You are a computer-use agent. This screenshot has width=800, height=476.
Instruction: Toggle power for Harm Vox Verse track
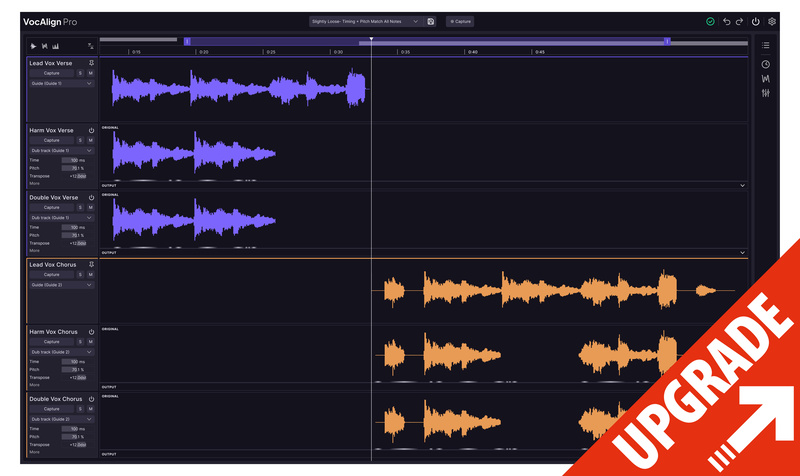(91, 131)
